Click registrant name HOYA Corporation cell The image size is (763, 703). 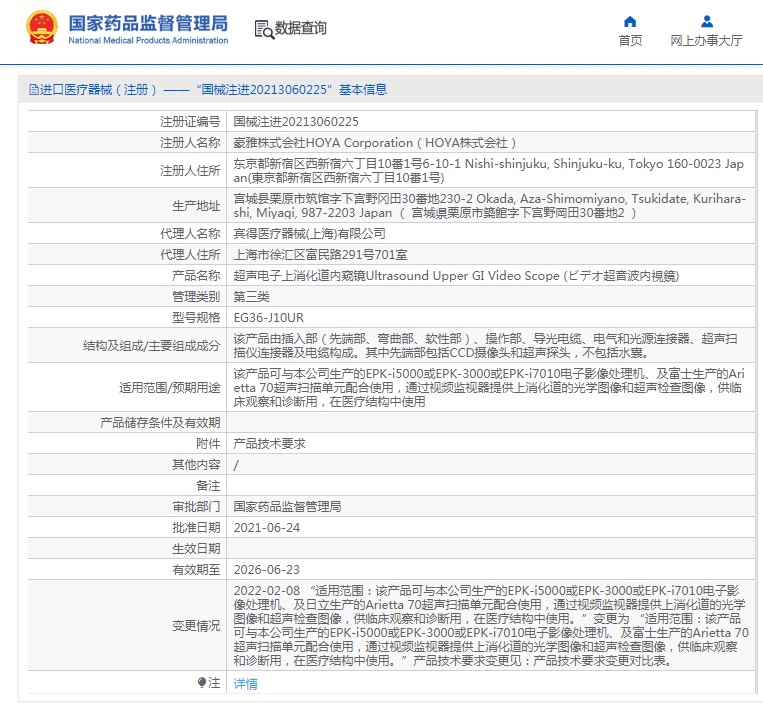point(375,143)
